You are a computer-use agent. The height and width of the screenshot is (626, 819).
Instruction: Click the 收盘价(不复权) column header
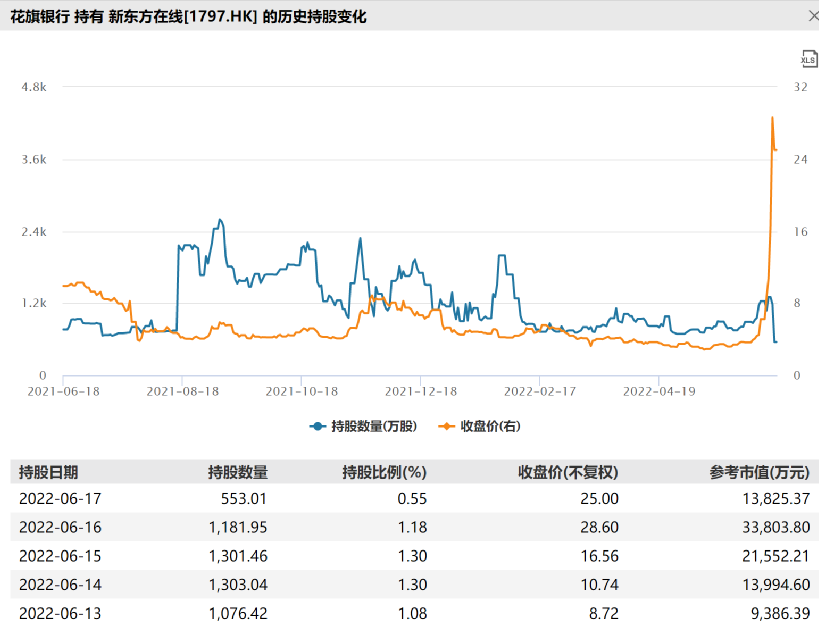[568, 472]
